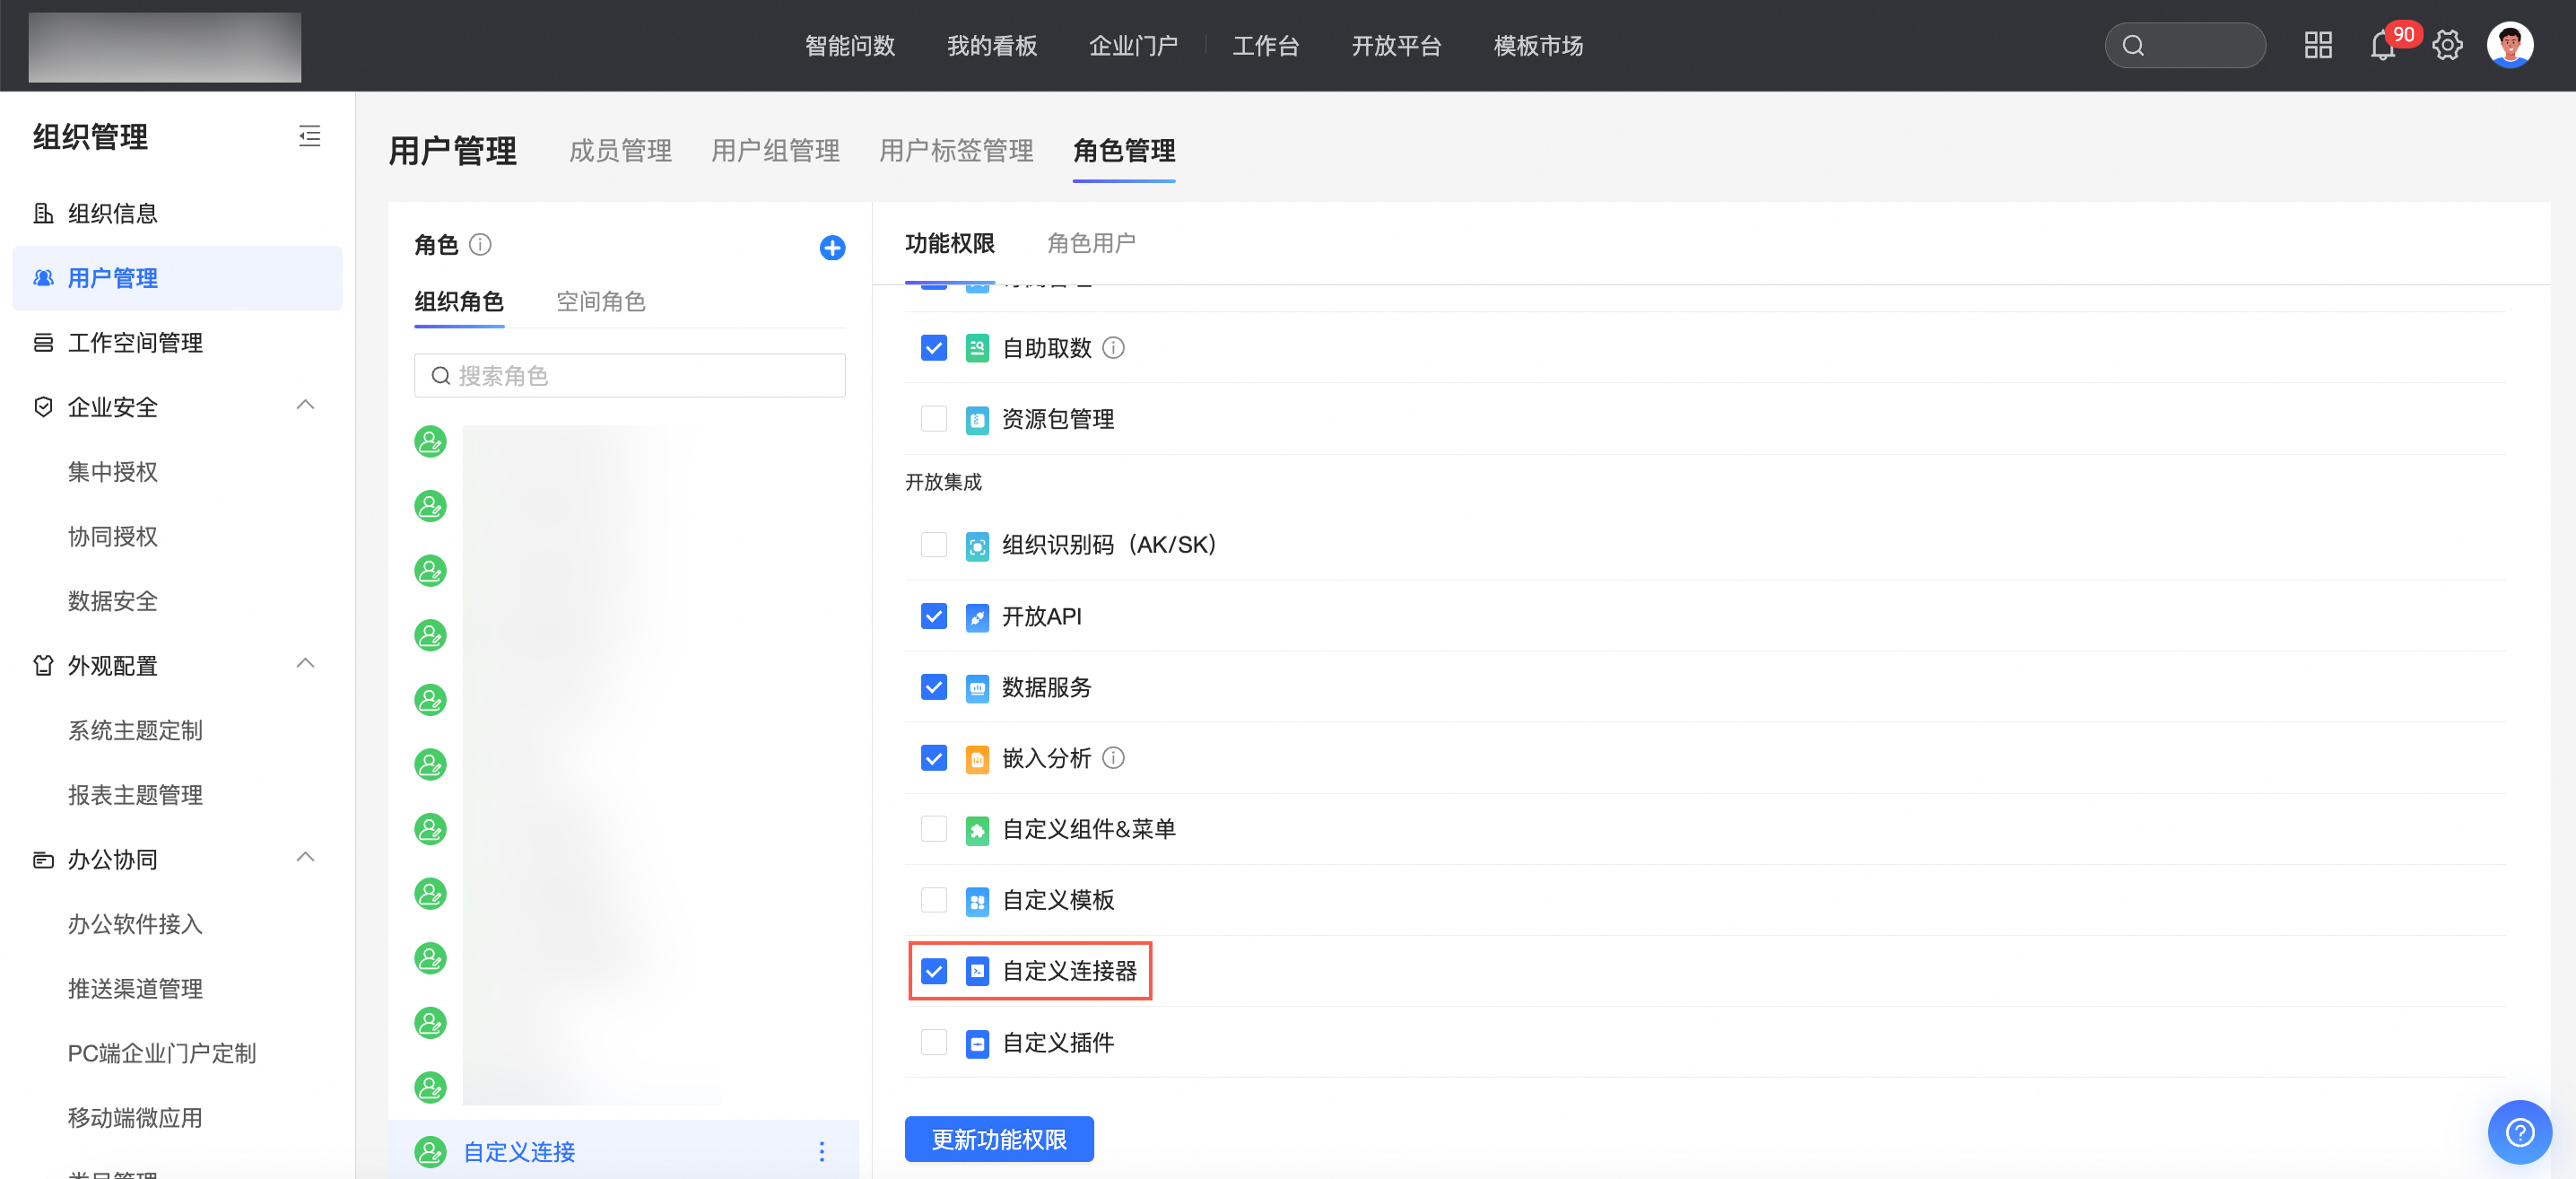The height and width of the screenshot is (1179, 2576).
Task: Open 智能问数 in top navigation
Action: tap(850, 46)
